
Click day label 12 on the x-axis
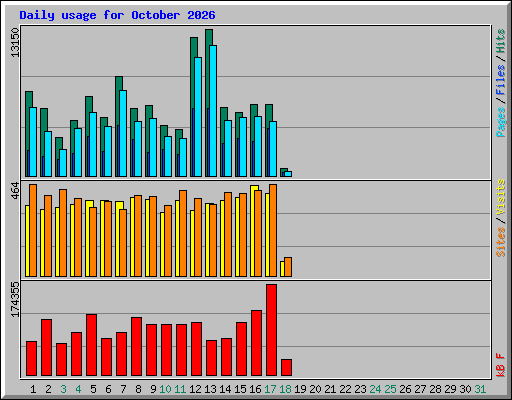(195, 389)
